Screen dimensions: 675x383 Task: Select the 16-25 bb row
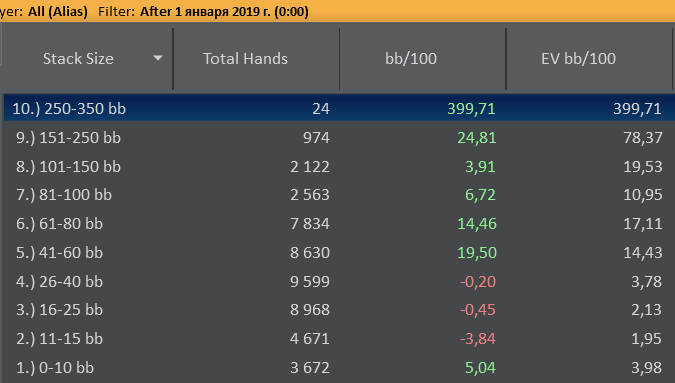click(x=339, y=310)
